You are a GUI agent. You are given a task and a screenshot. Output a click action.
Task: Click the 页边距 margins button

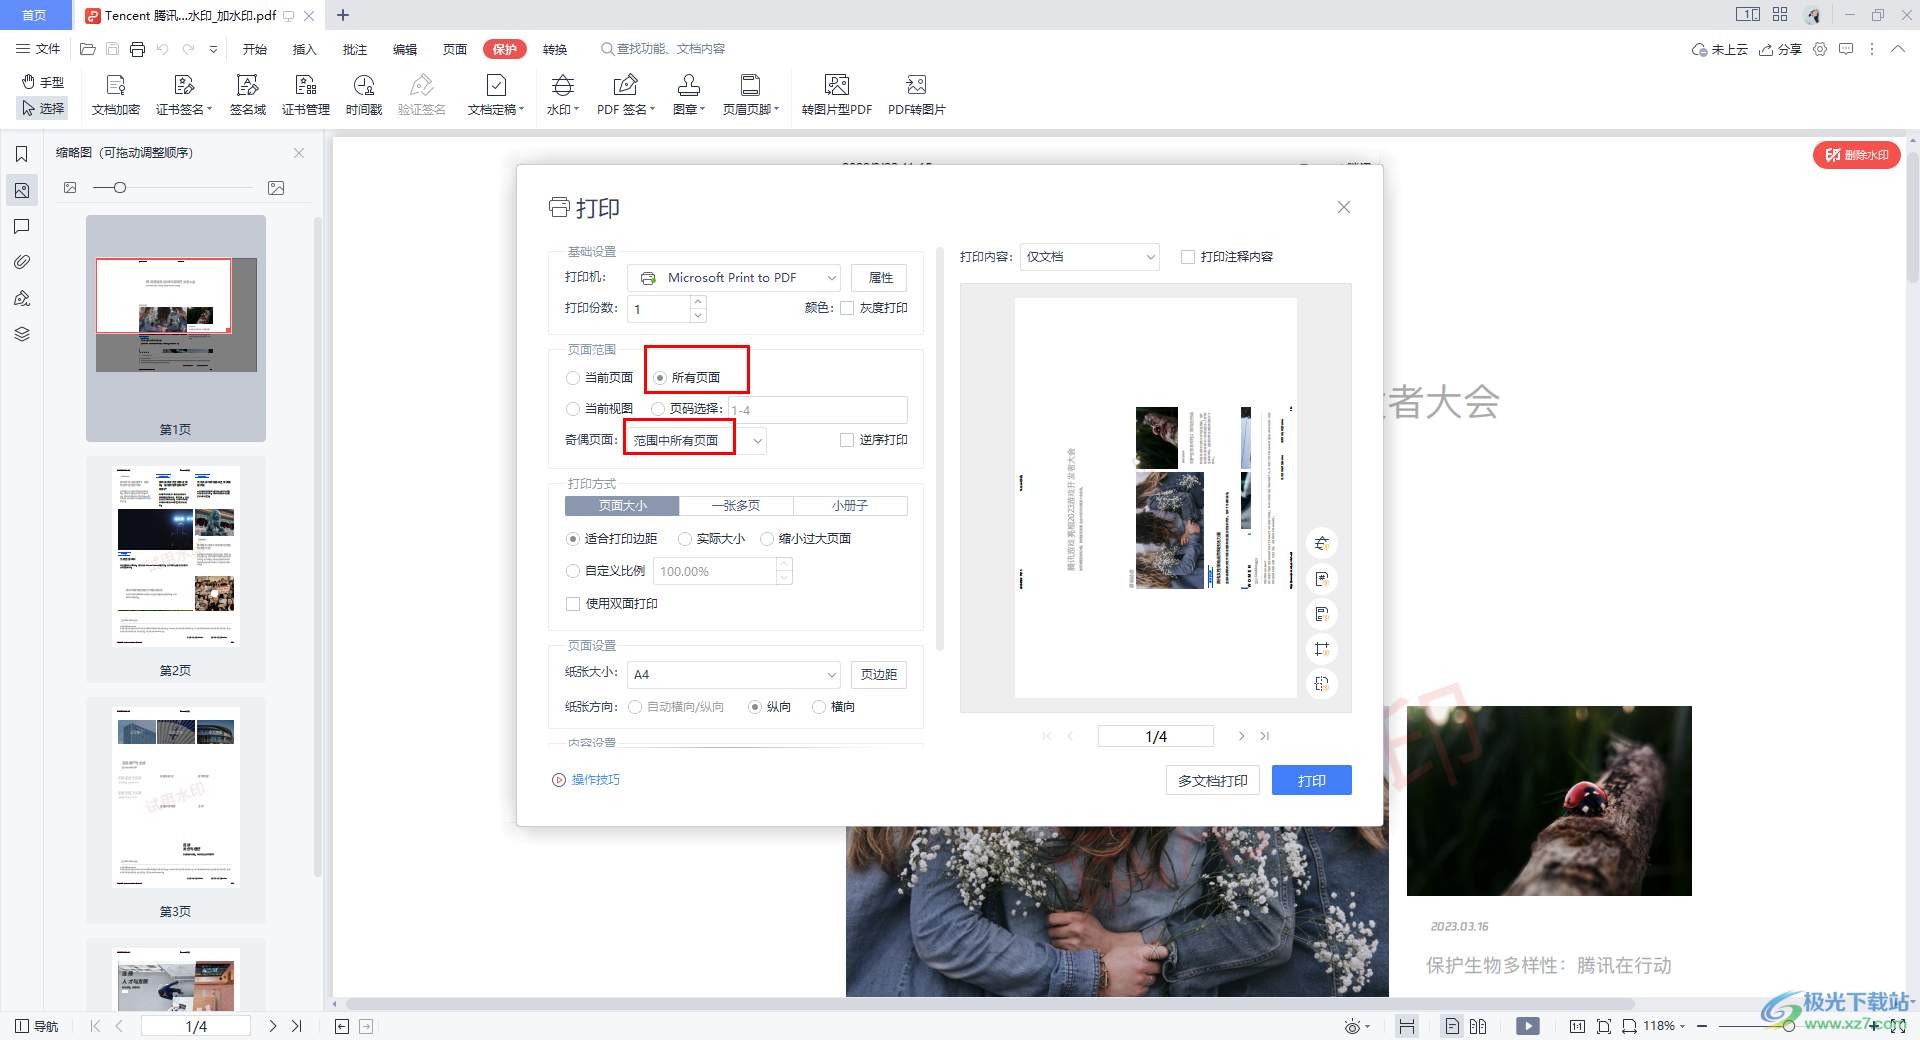879,675
